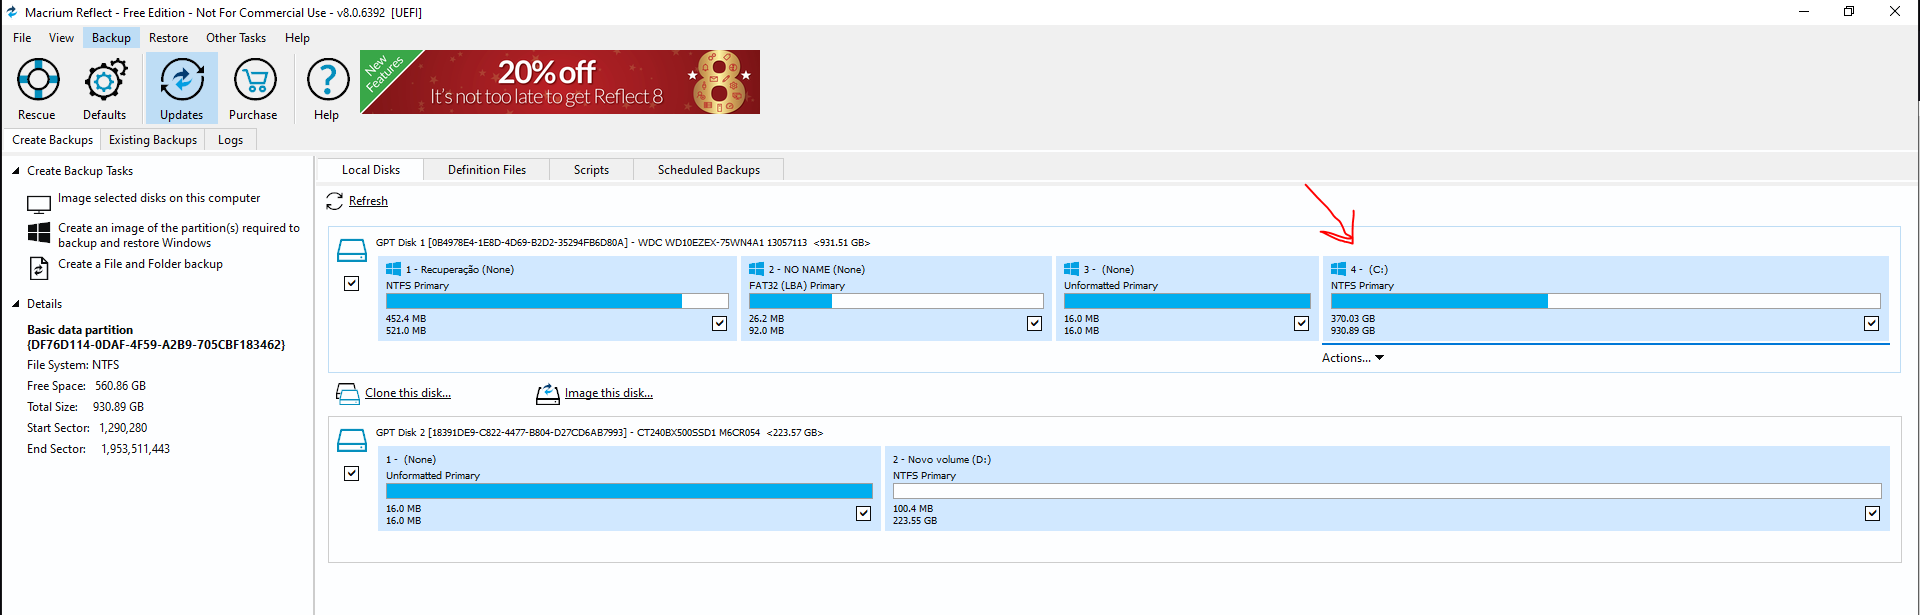This screenshot has height=615, width=1920.
Task: Open the Help menu in menu bar
Action: [x=297, y=38]
